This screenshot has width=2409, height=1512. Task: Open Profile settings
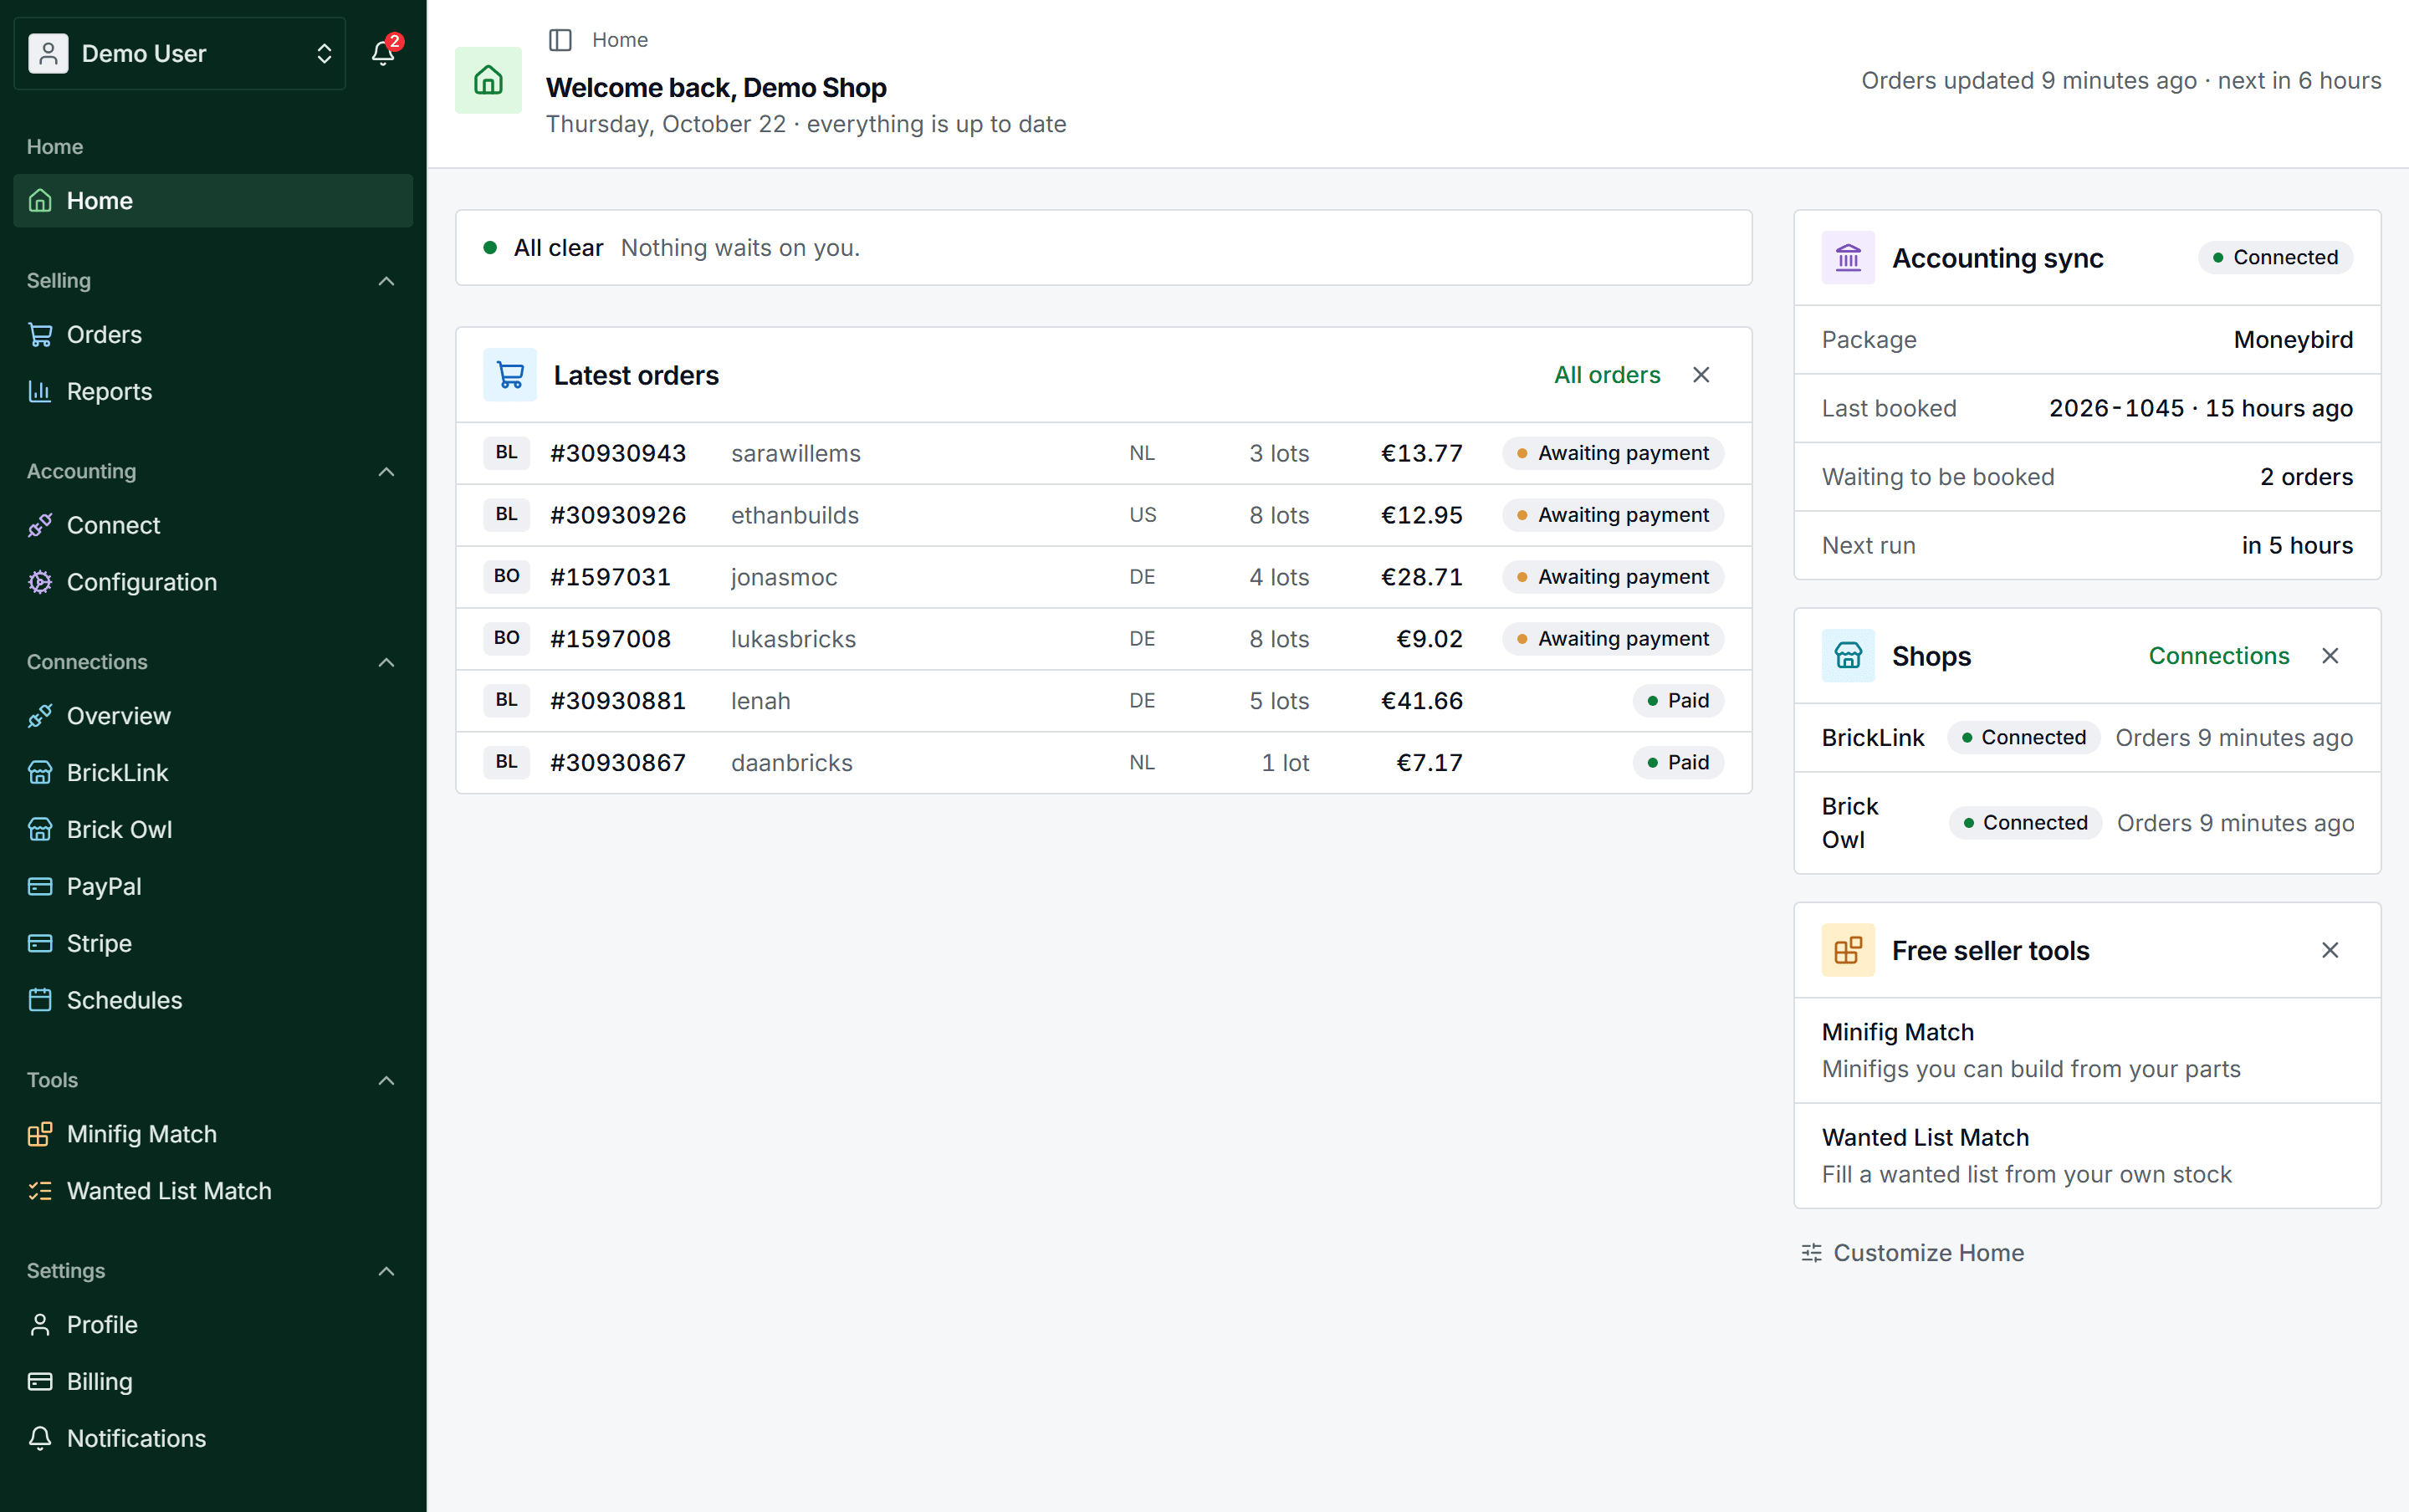pyautogui.click(x=213, y=1325)
